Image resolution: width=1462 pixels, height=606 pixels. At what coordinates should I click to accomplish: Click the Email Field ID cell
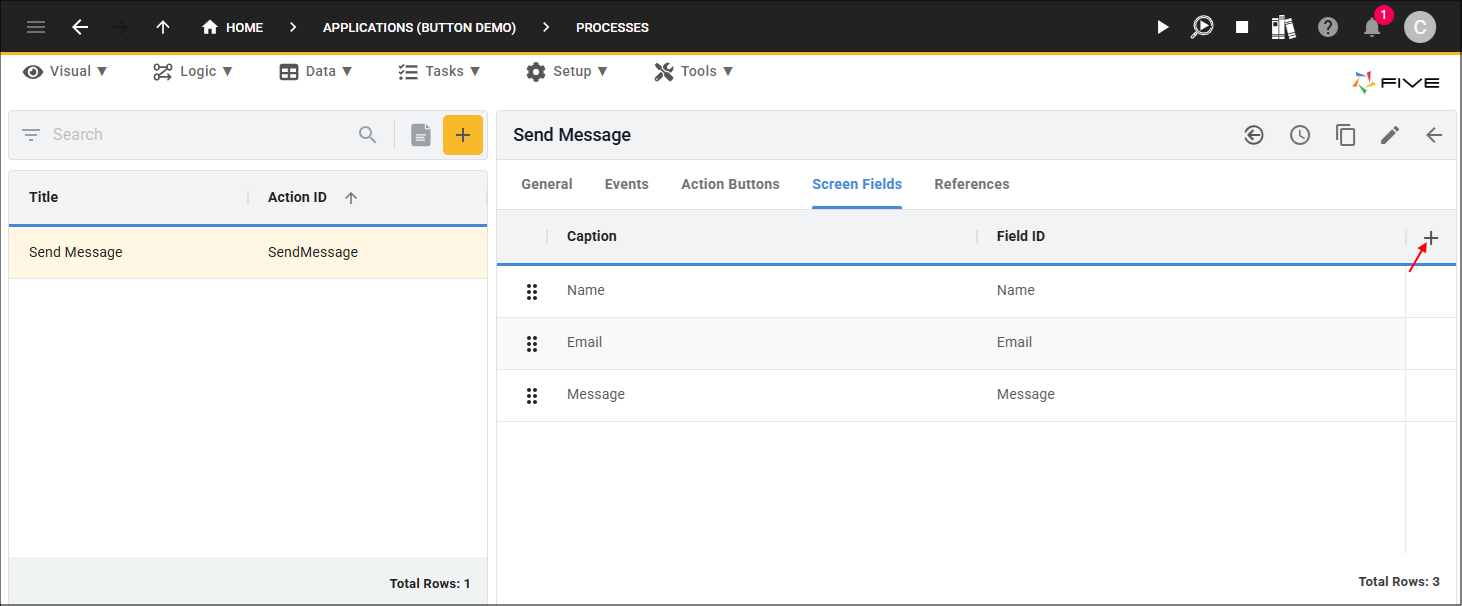(1015, 342)
